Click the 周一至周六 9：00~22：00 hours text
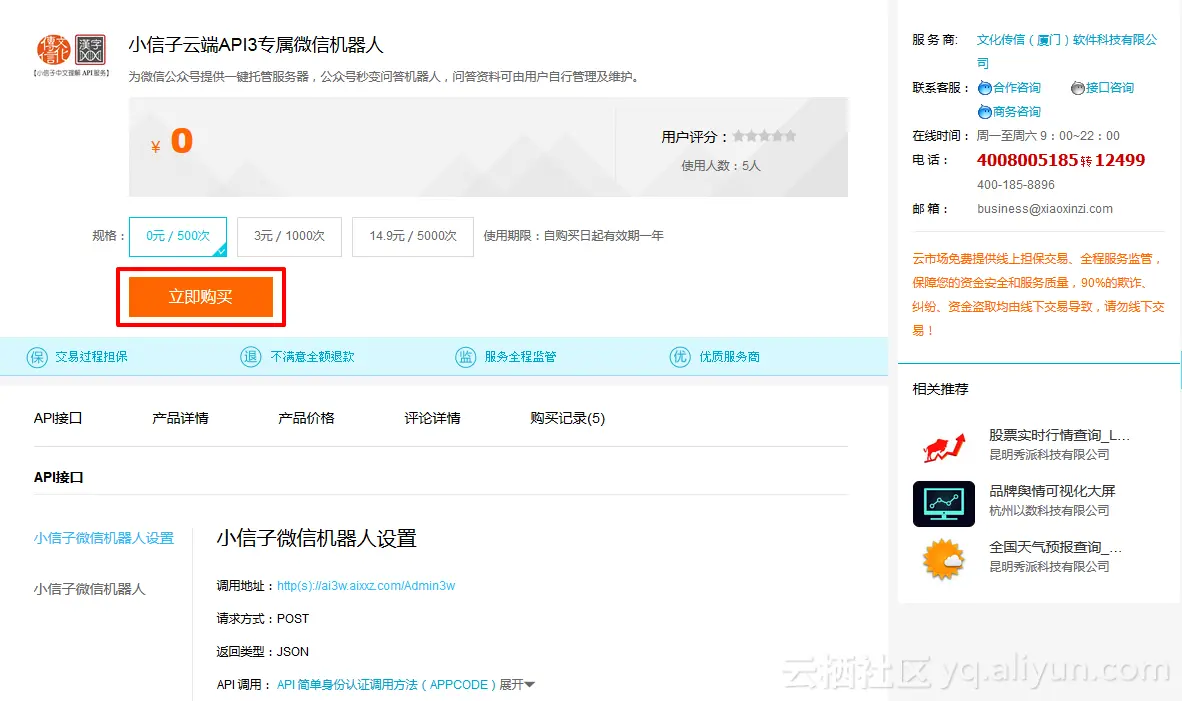This screenshot has height=701, width=1182. tap(1048, 136)
